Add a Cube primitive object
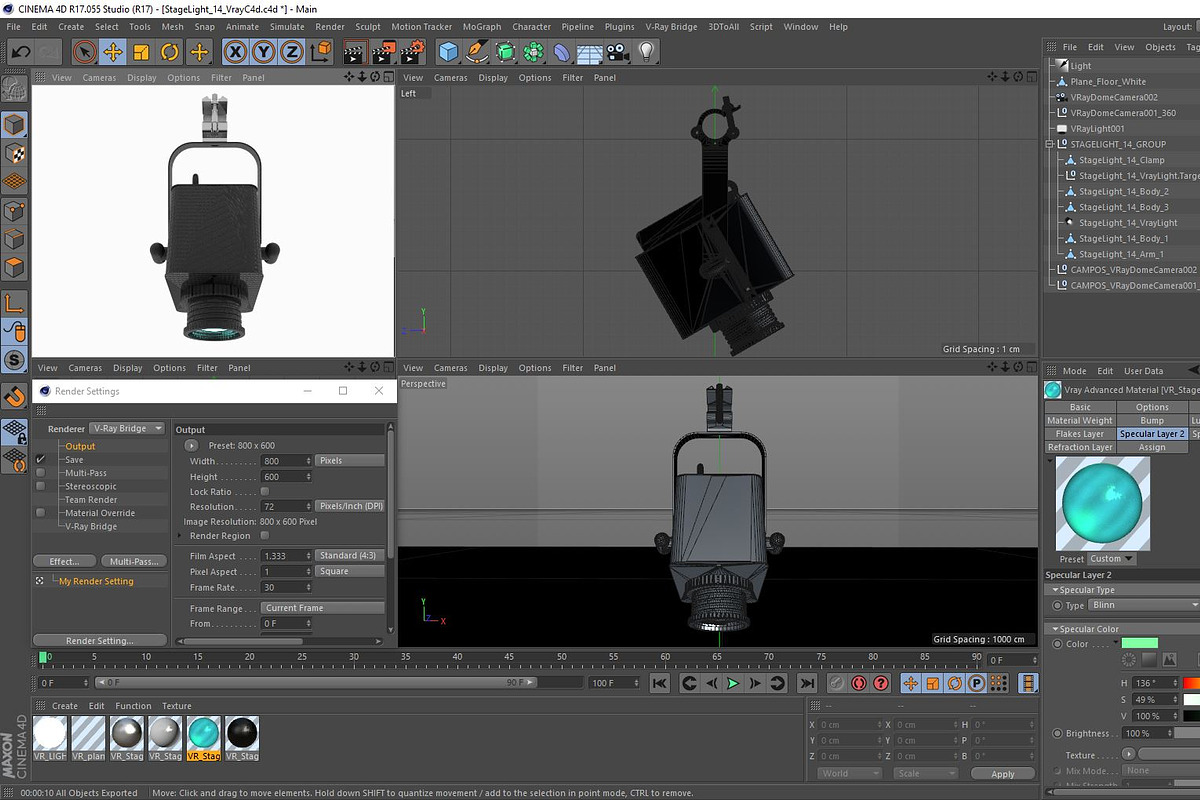This screenshot has height=800, width=1200. click(x=449, y=52)
